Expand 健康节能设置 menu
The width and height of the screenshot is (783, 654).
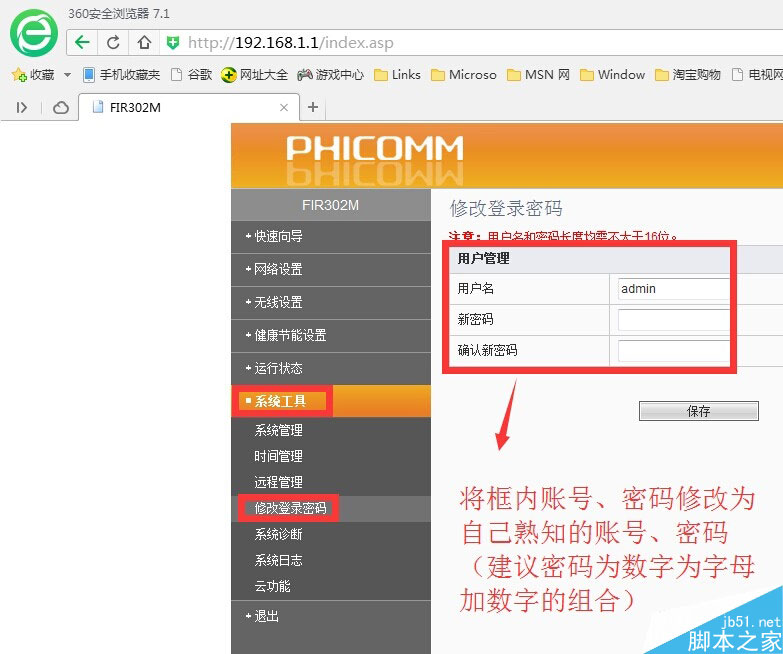[331, 335]
